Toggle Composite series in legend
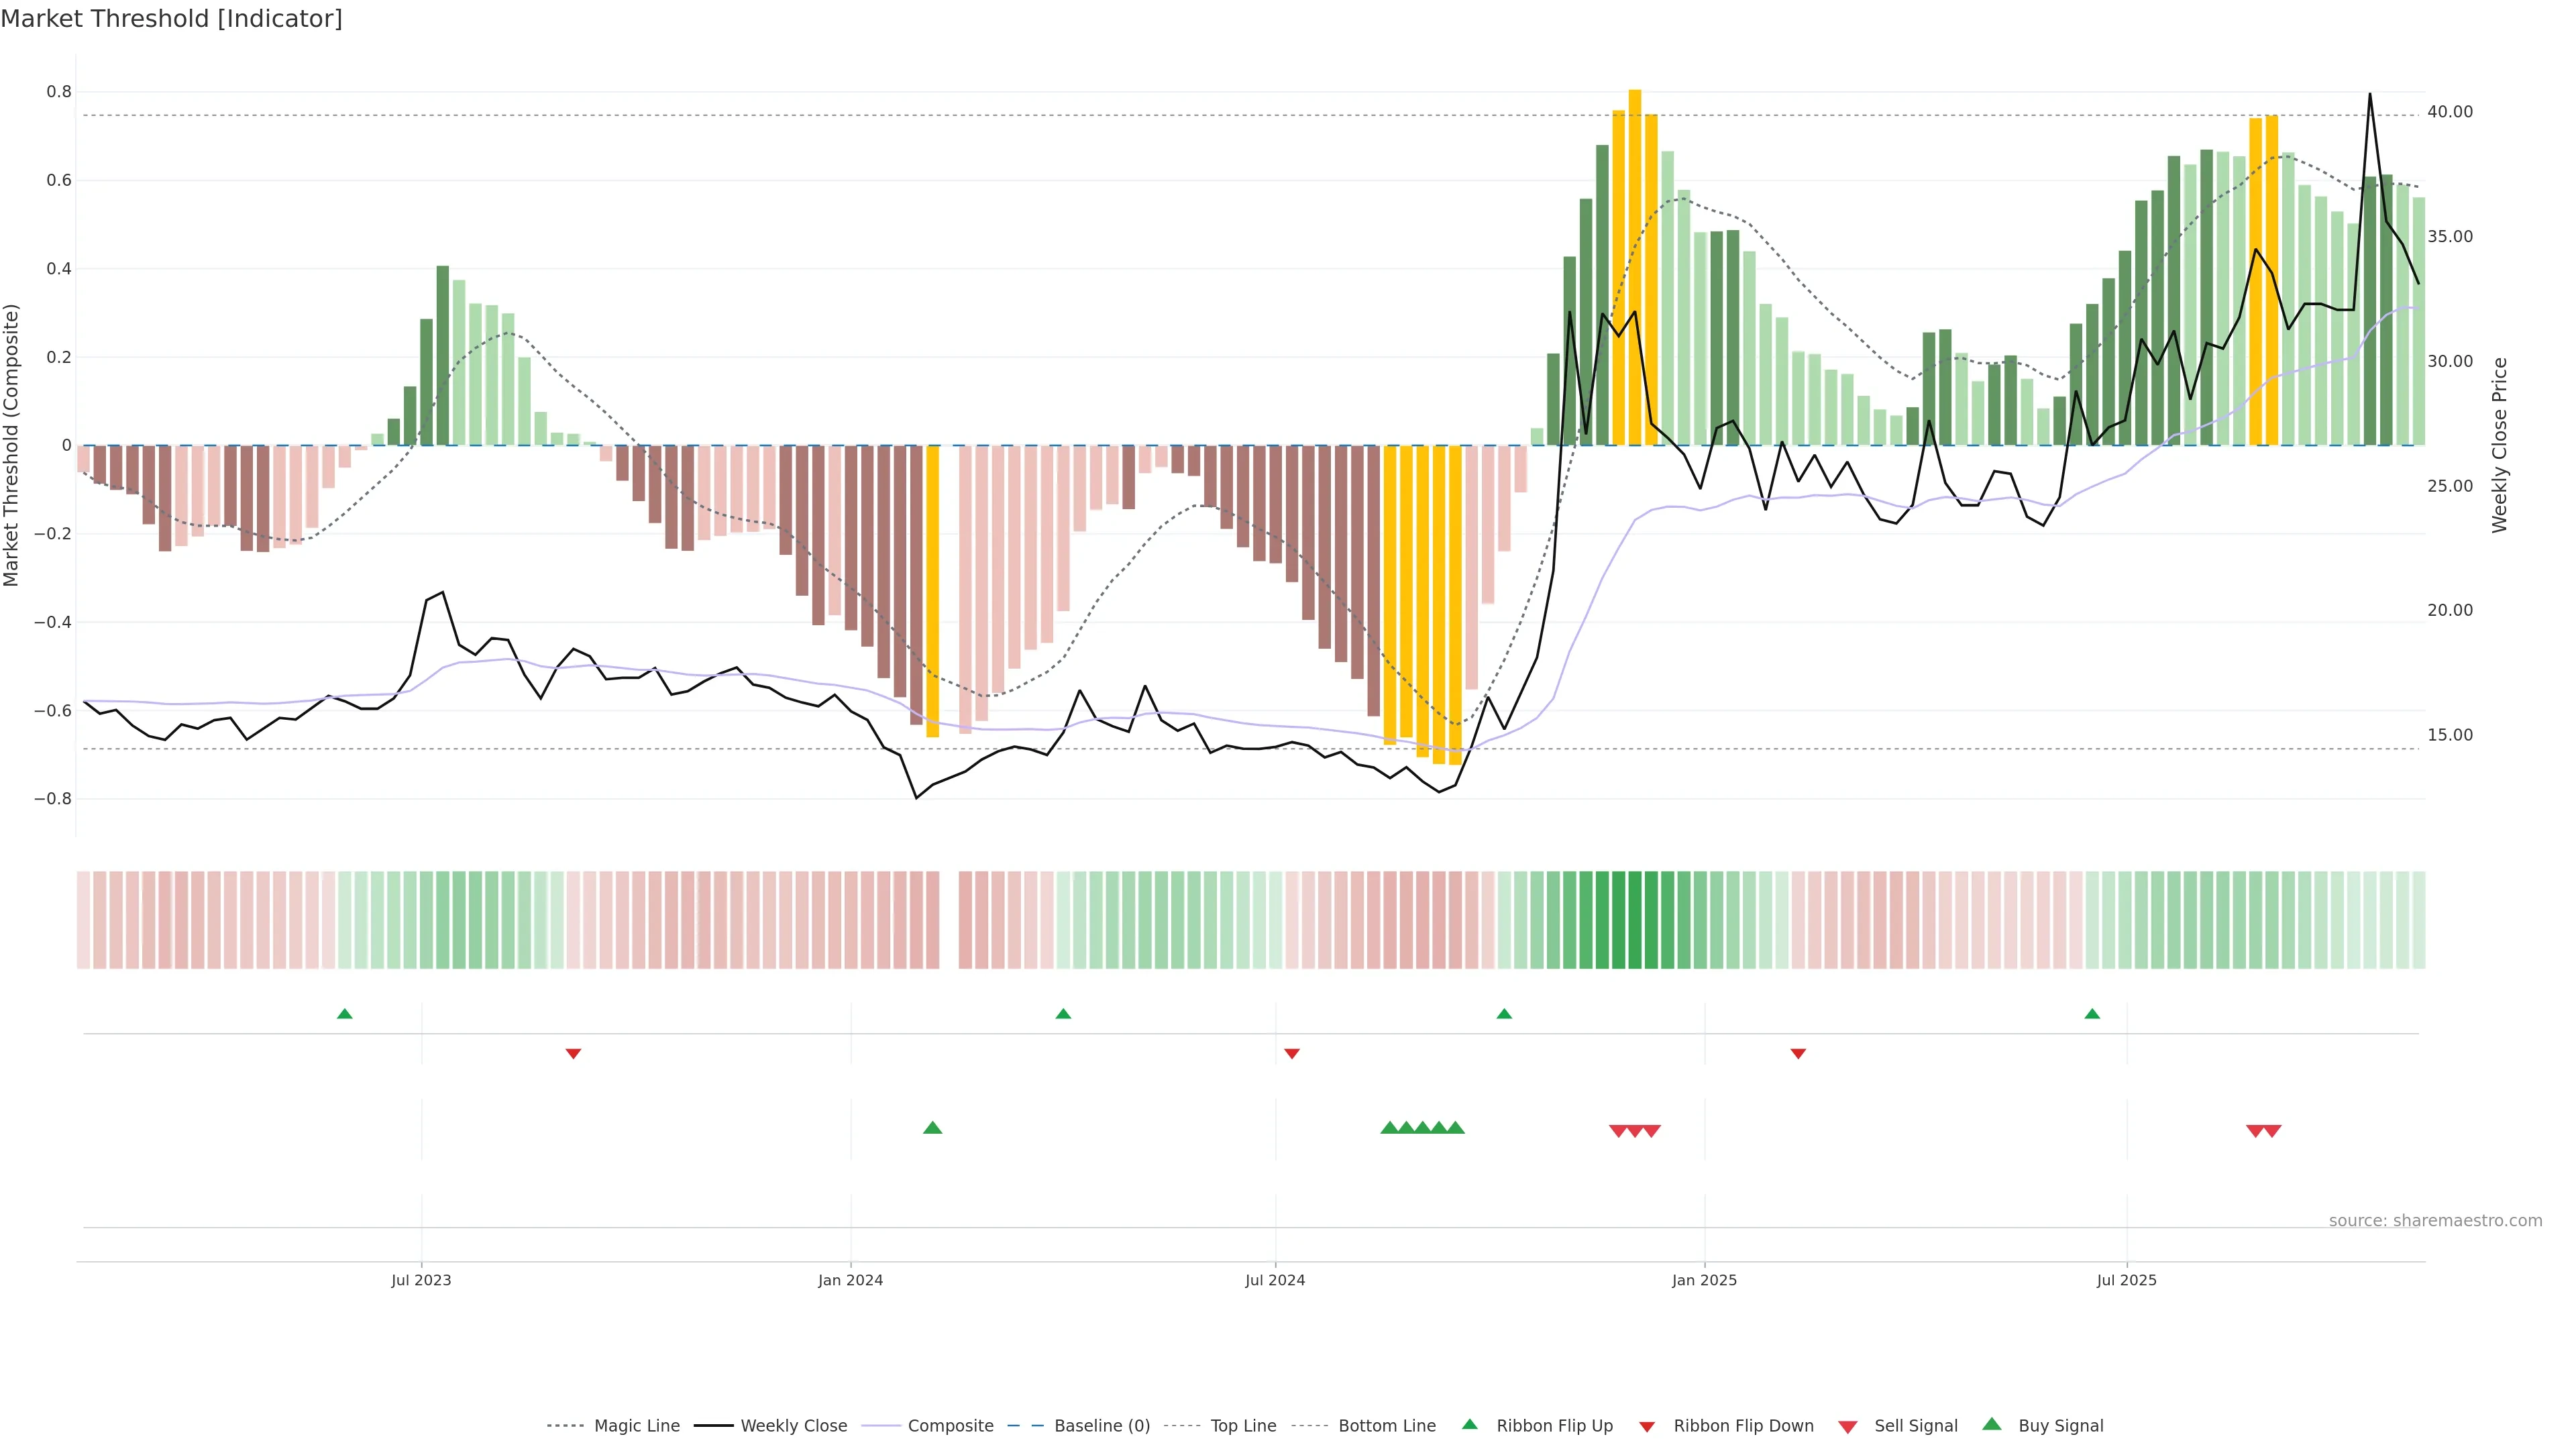Screen dimensions: 2576x1449 [950, 1426]
